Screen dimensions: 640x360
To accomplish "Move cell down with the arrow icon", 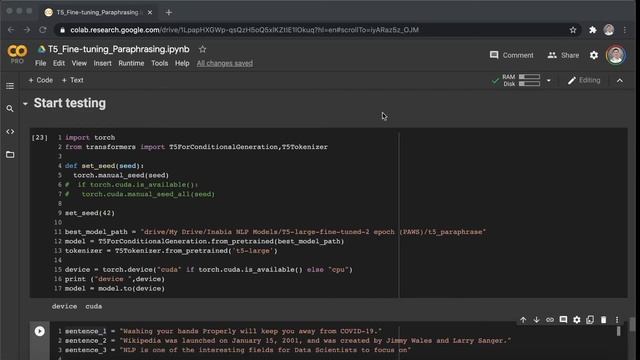I will 536,320.
